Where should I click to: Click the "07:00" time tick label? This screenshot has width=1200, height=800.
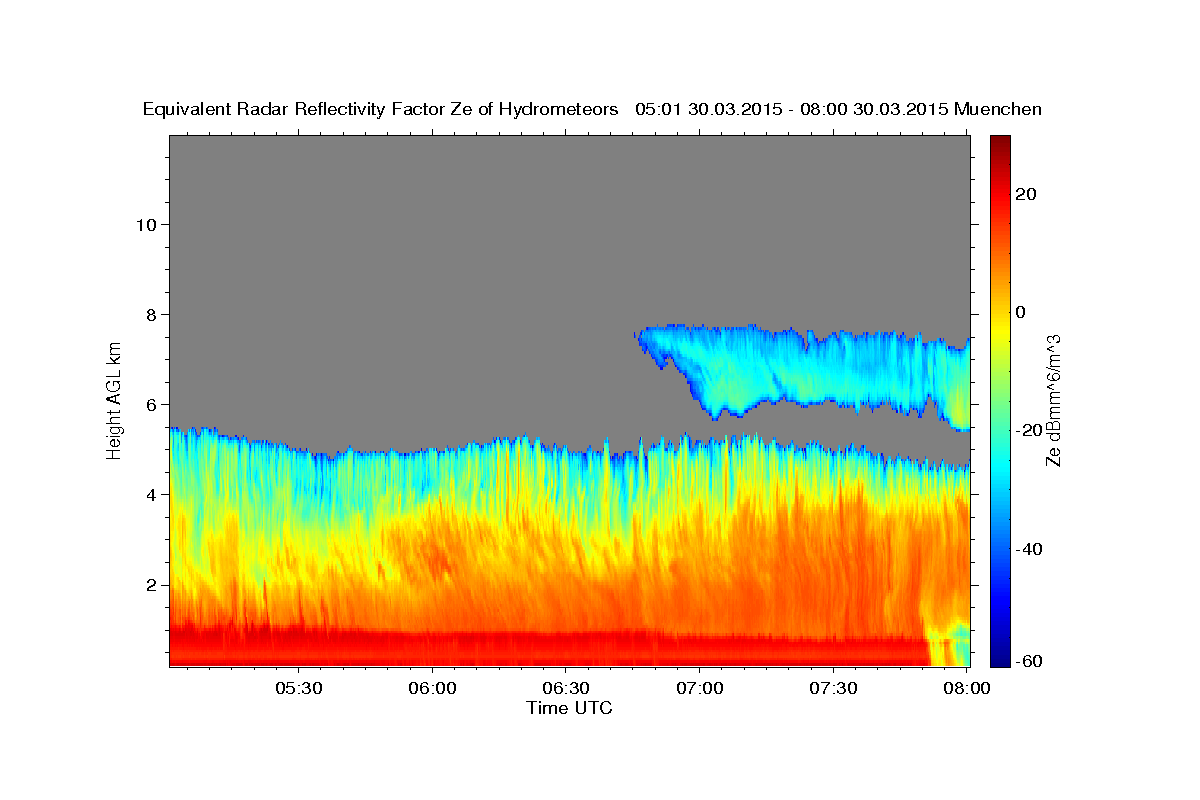point(700,689)
